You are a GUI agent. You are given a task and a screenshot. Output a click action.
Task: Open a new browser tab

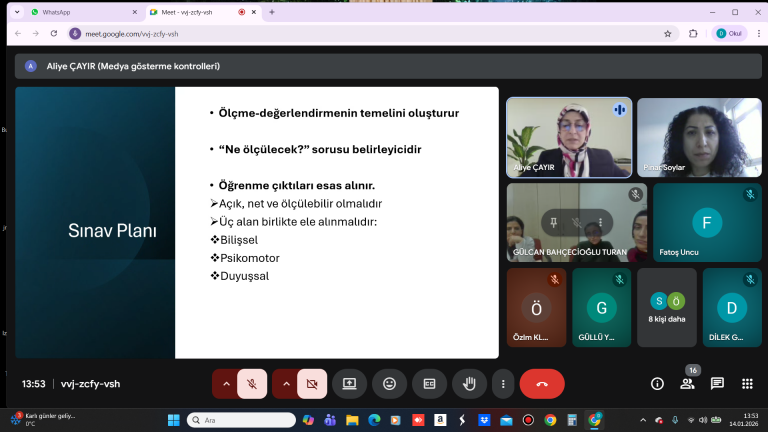point(272,12)
